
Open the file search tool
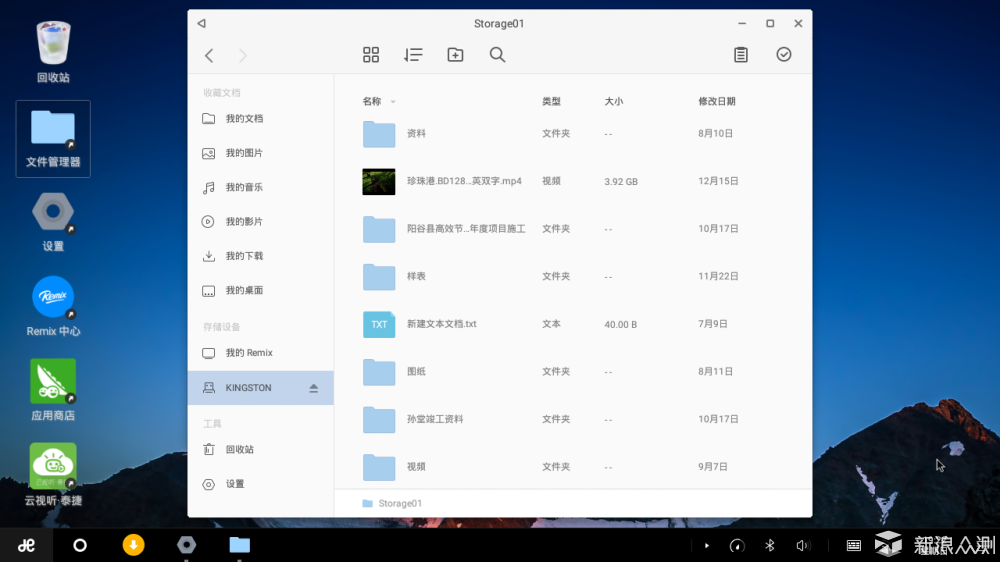tap(497, 55)
